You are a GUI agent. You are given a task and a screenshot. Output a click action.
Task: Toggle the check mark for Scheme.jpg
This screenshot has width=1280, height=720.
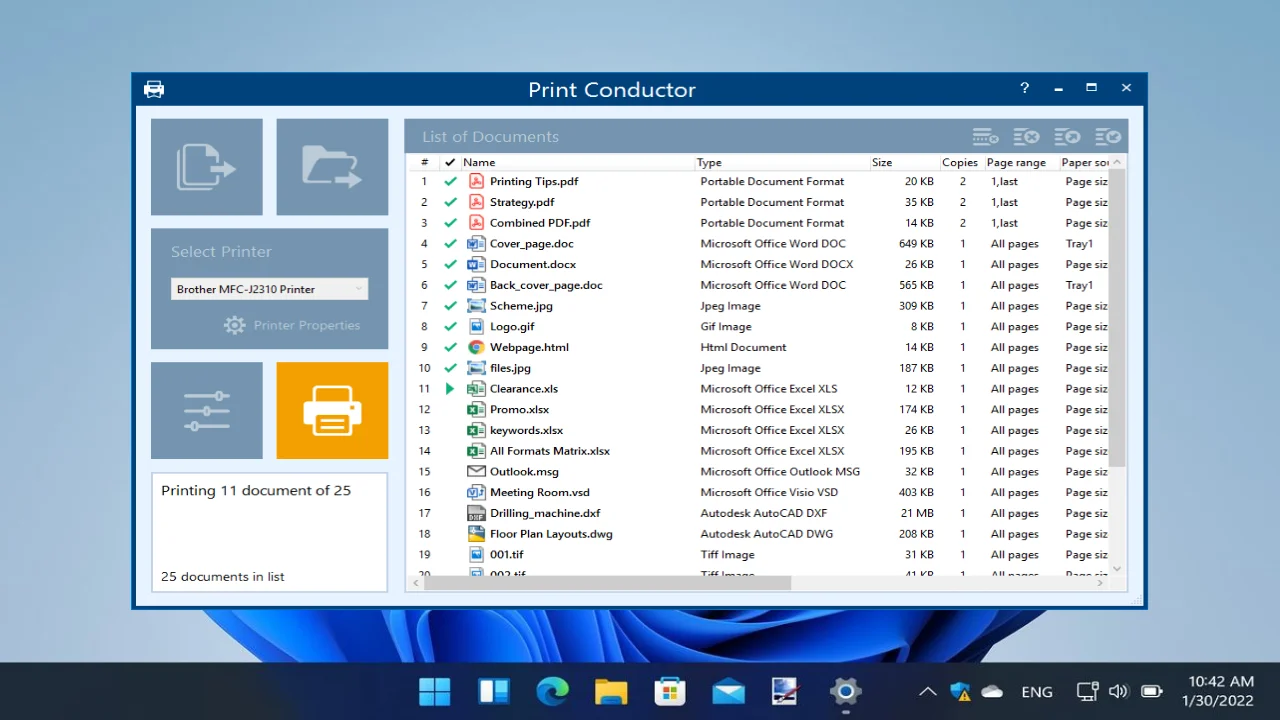point(450,306)
